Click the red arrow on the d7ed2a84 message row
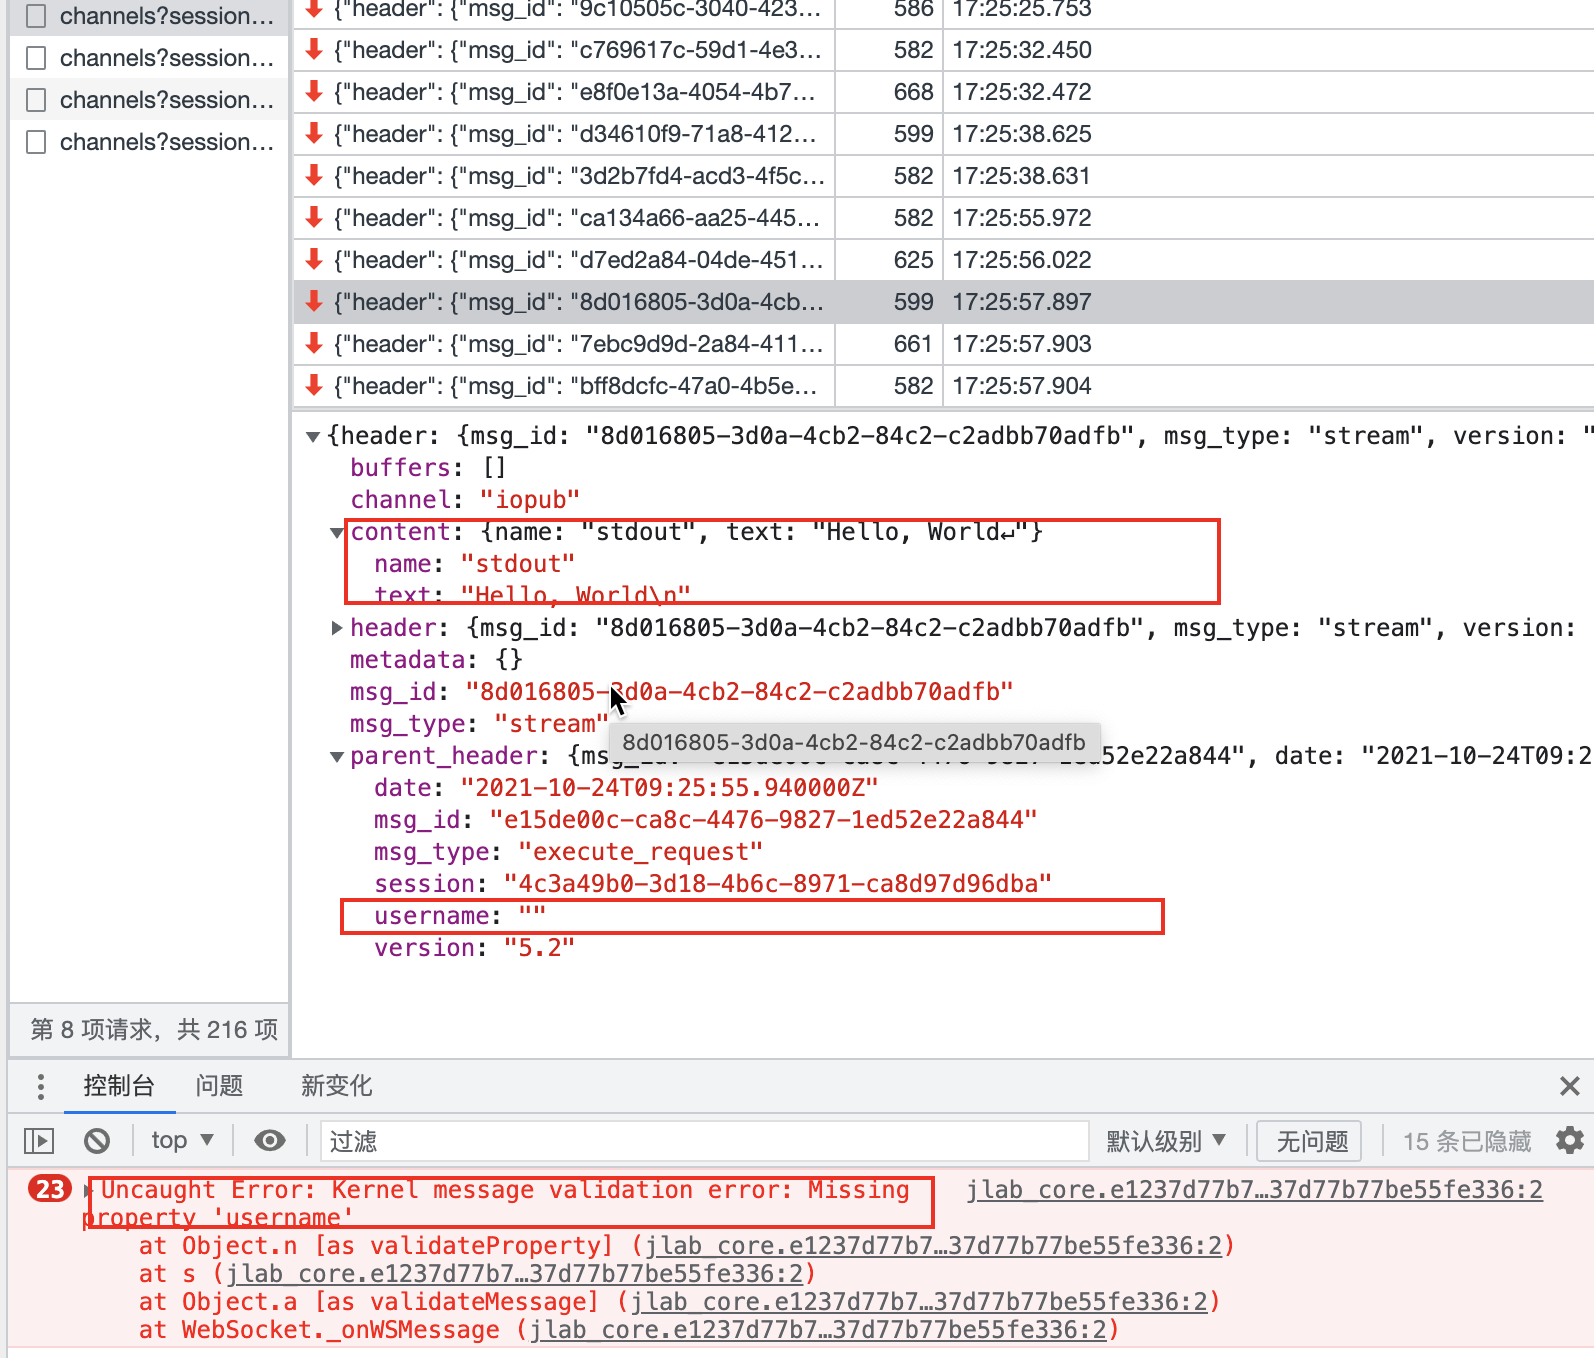Image resolution: width=1594 pixels, height=1358 pixels. (314, 259)
